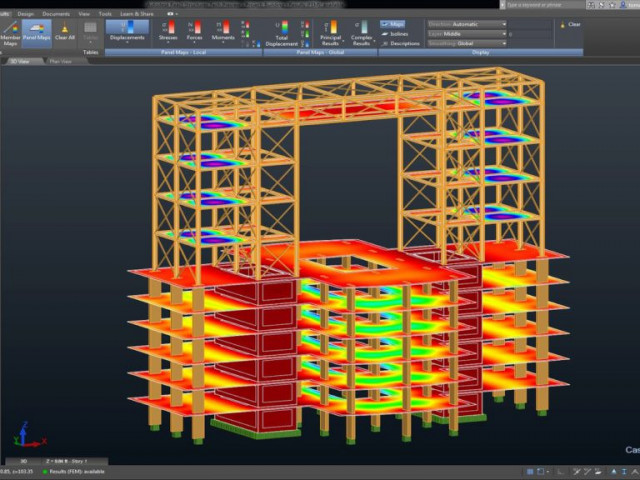
Task: Toggle the Isolines display mode
Action: (395, 34)
